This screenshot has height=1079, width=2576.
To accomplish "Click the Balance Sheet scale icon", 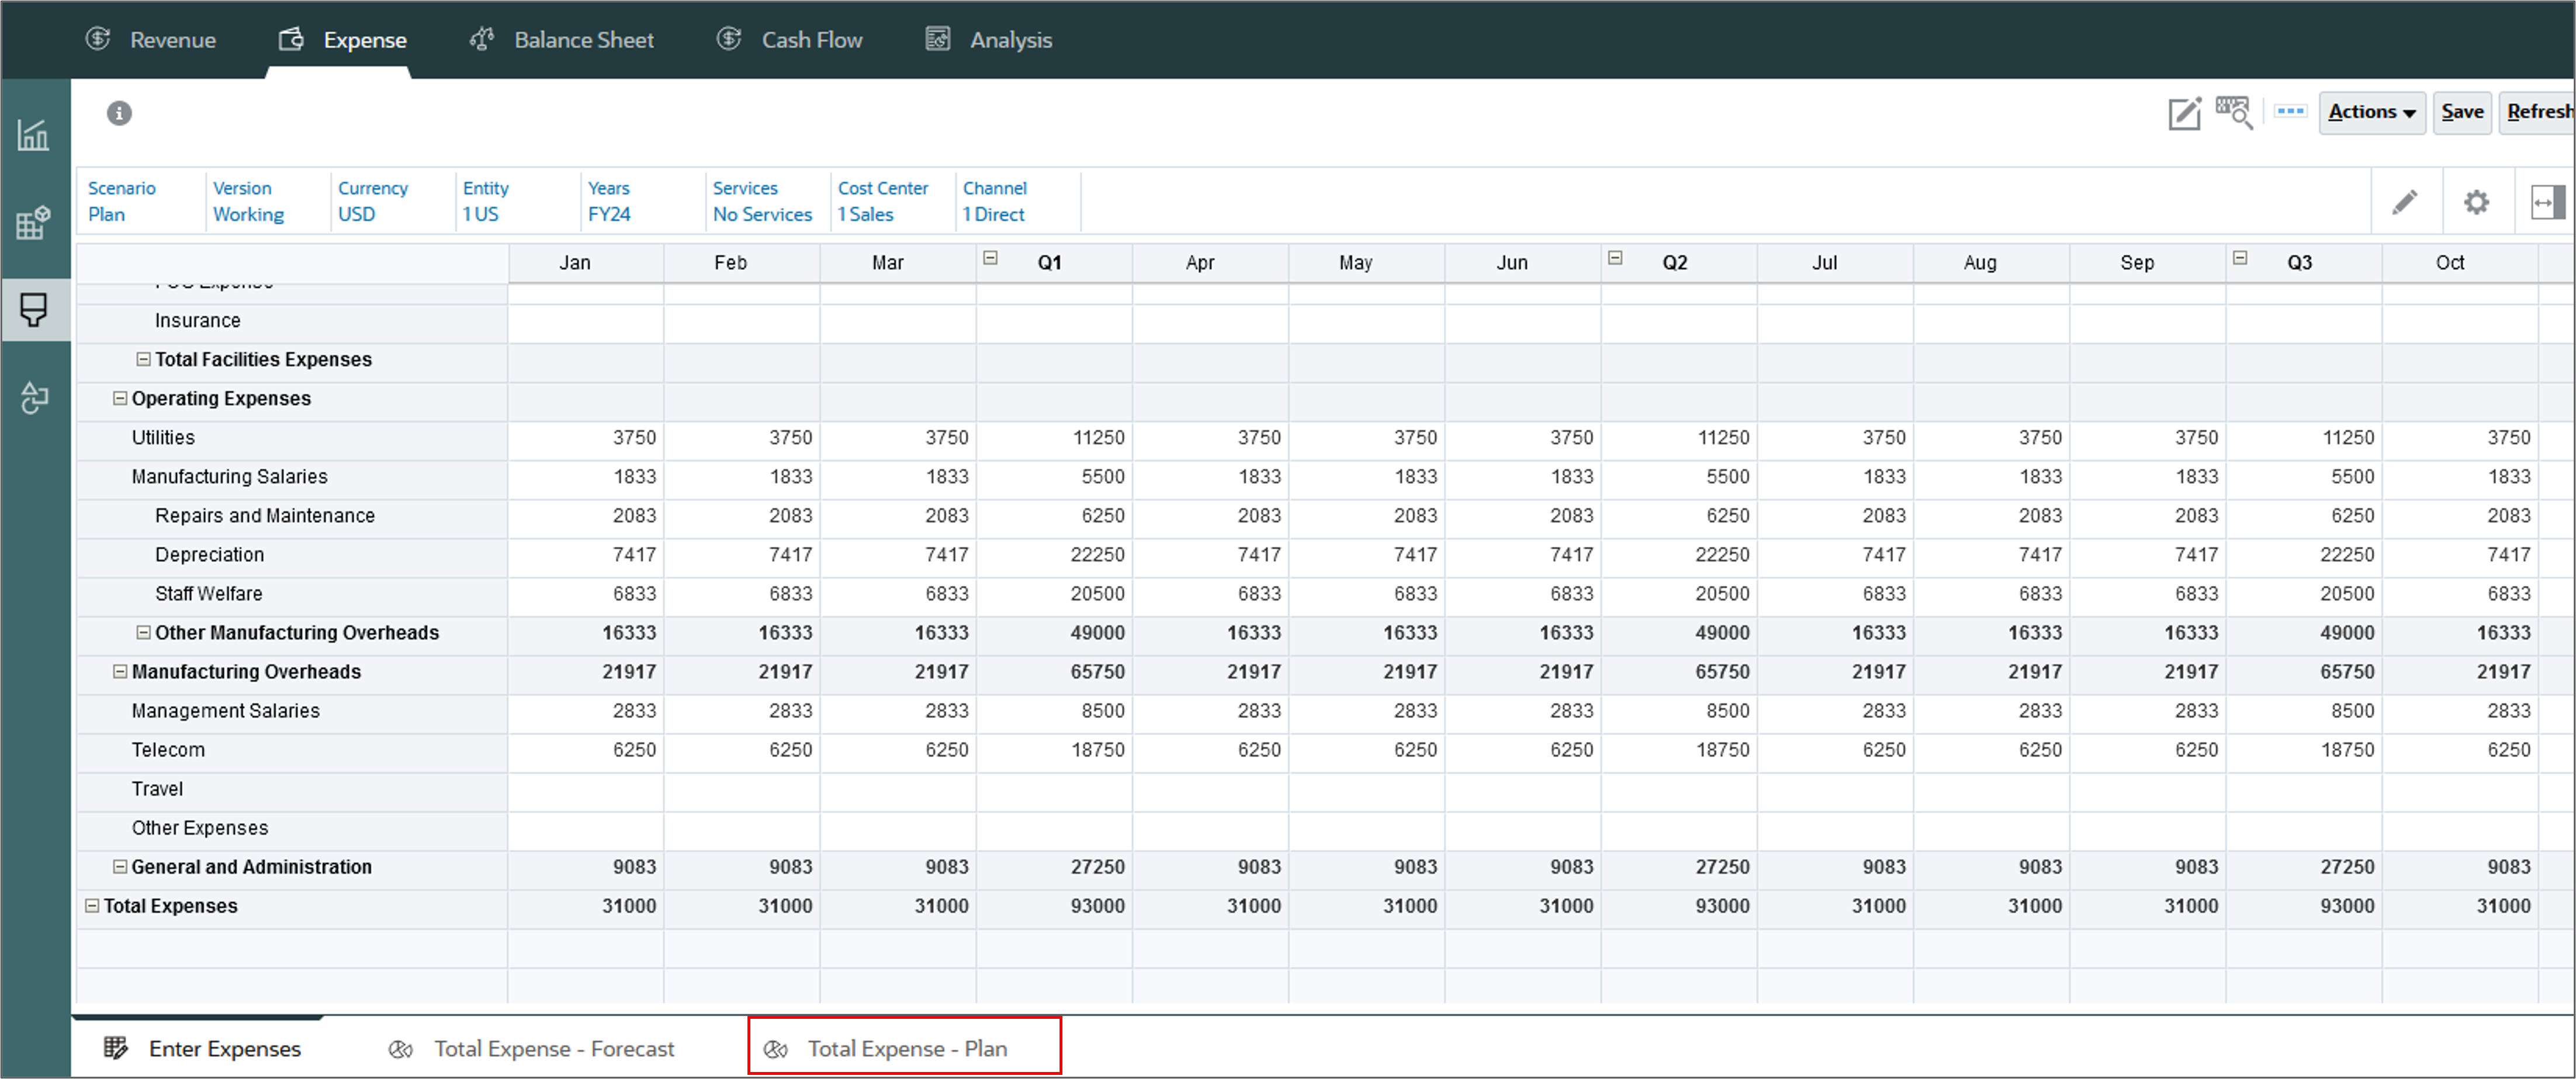I will (x=483, y=39).
